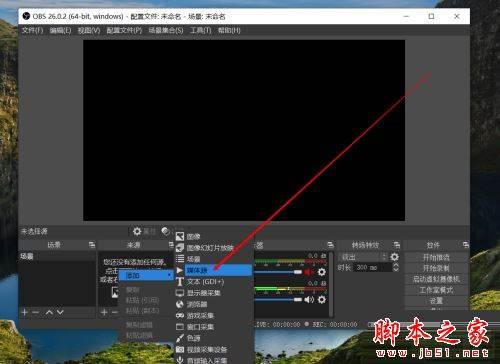Pop out the audio mixer dock panel

(330, 245)
